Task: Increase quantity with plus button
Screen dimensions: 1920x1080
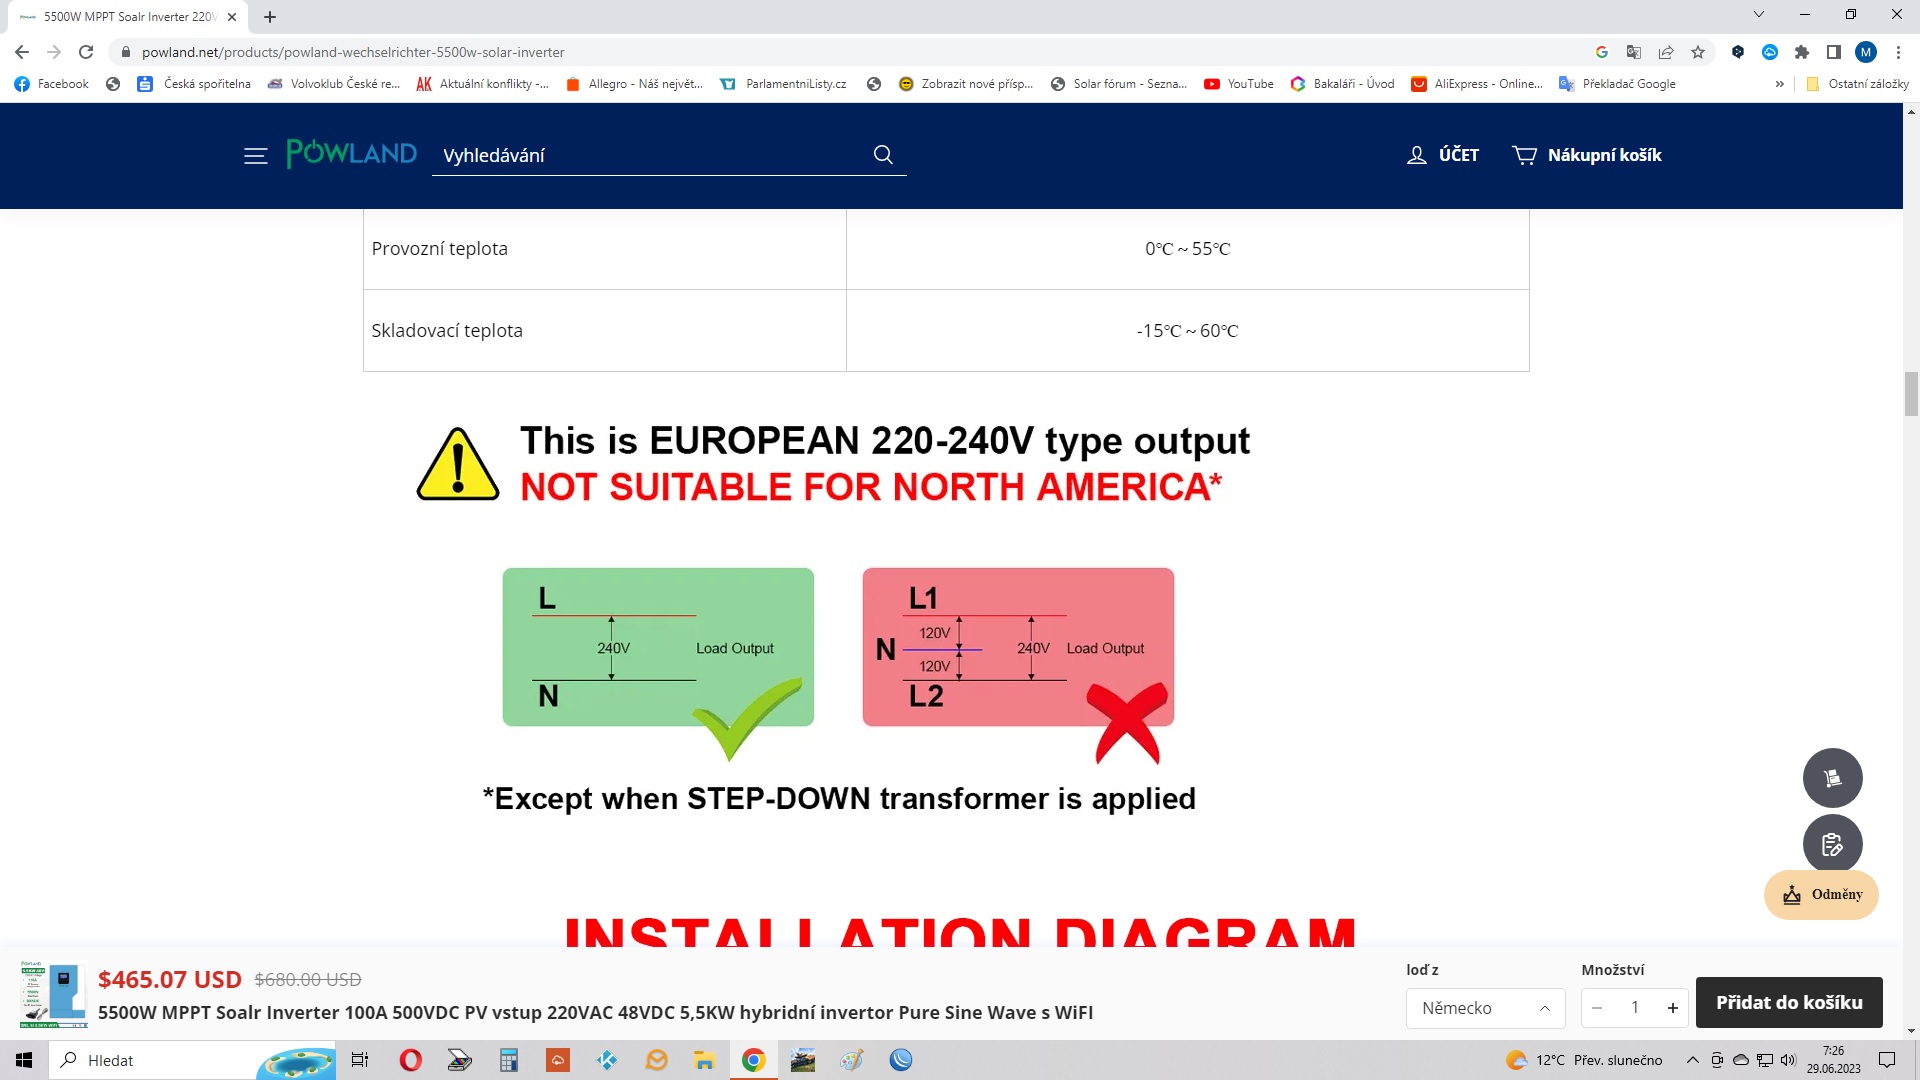Action: 1672,1008
